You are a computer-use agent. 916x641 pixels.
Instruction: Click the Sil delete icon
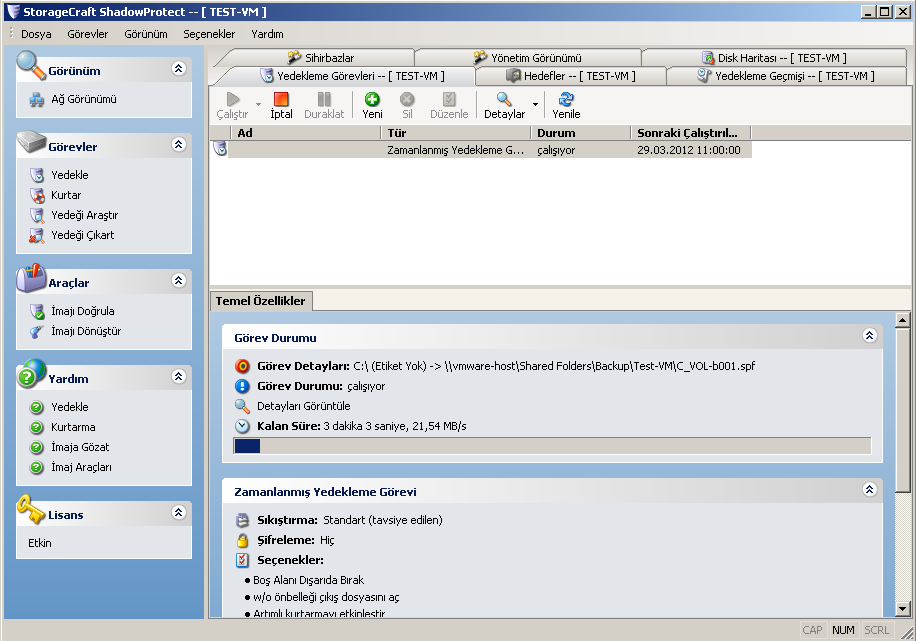pos(407,99)
